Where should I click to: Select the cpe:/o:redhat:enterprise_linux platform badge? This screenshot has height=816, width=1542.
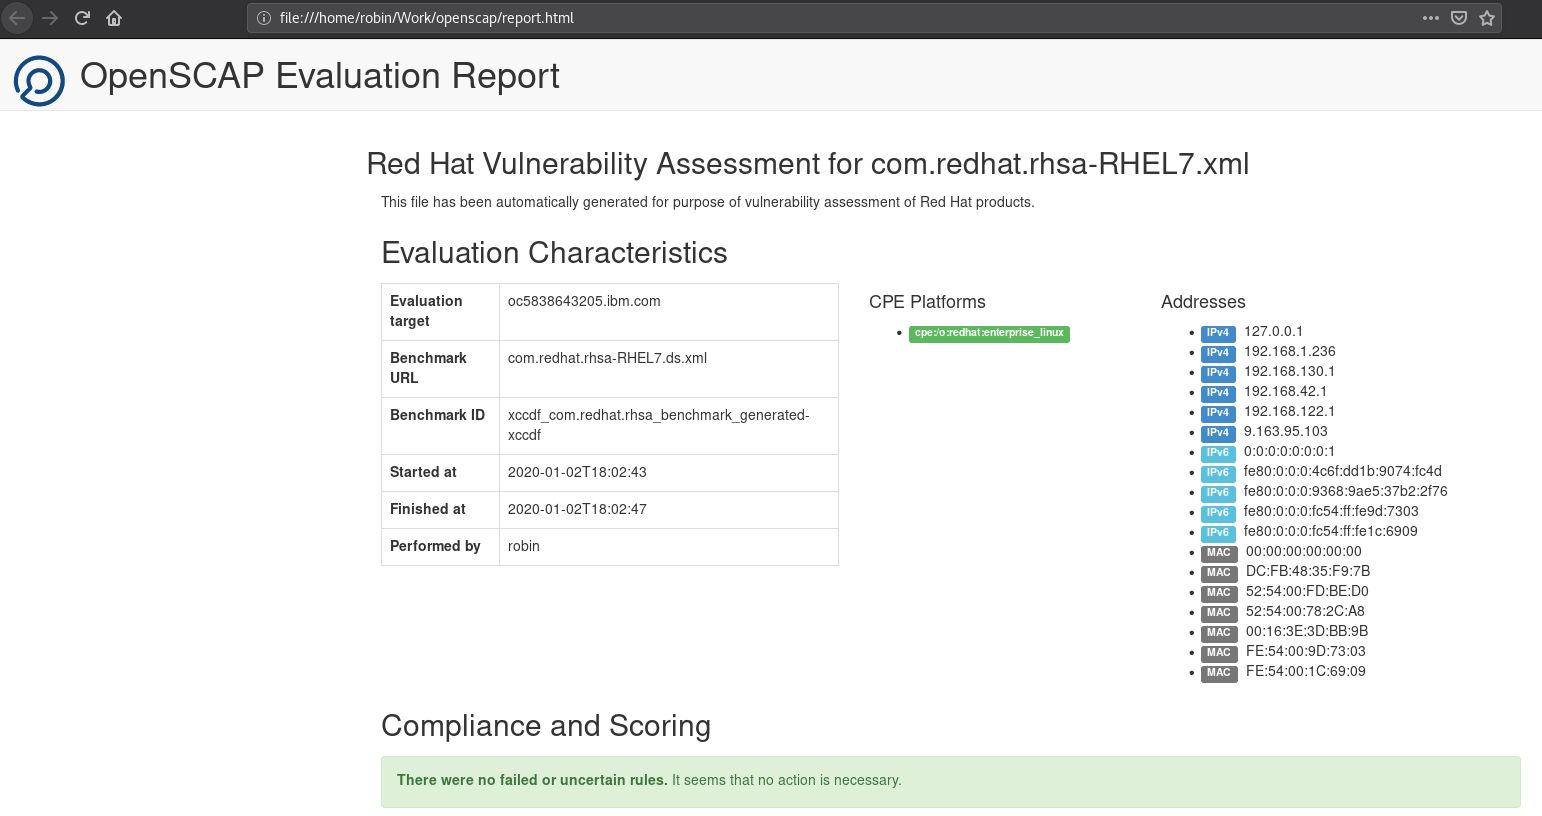(988, 333)
